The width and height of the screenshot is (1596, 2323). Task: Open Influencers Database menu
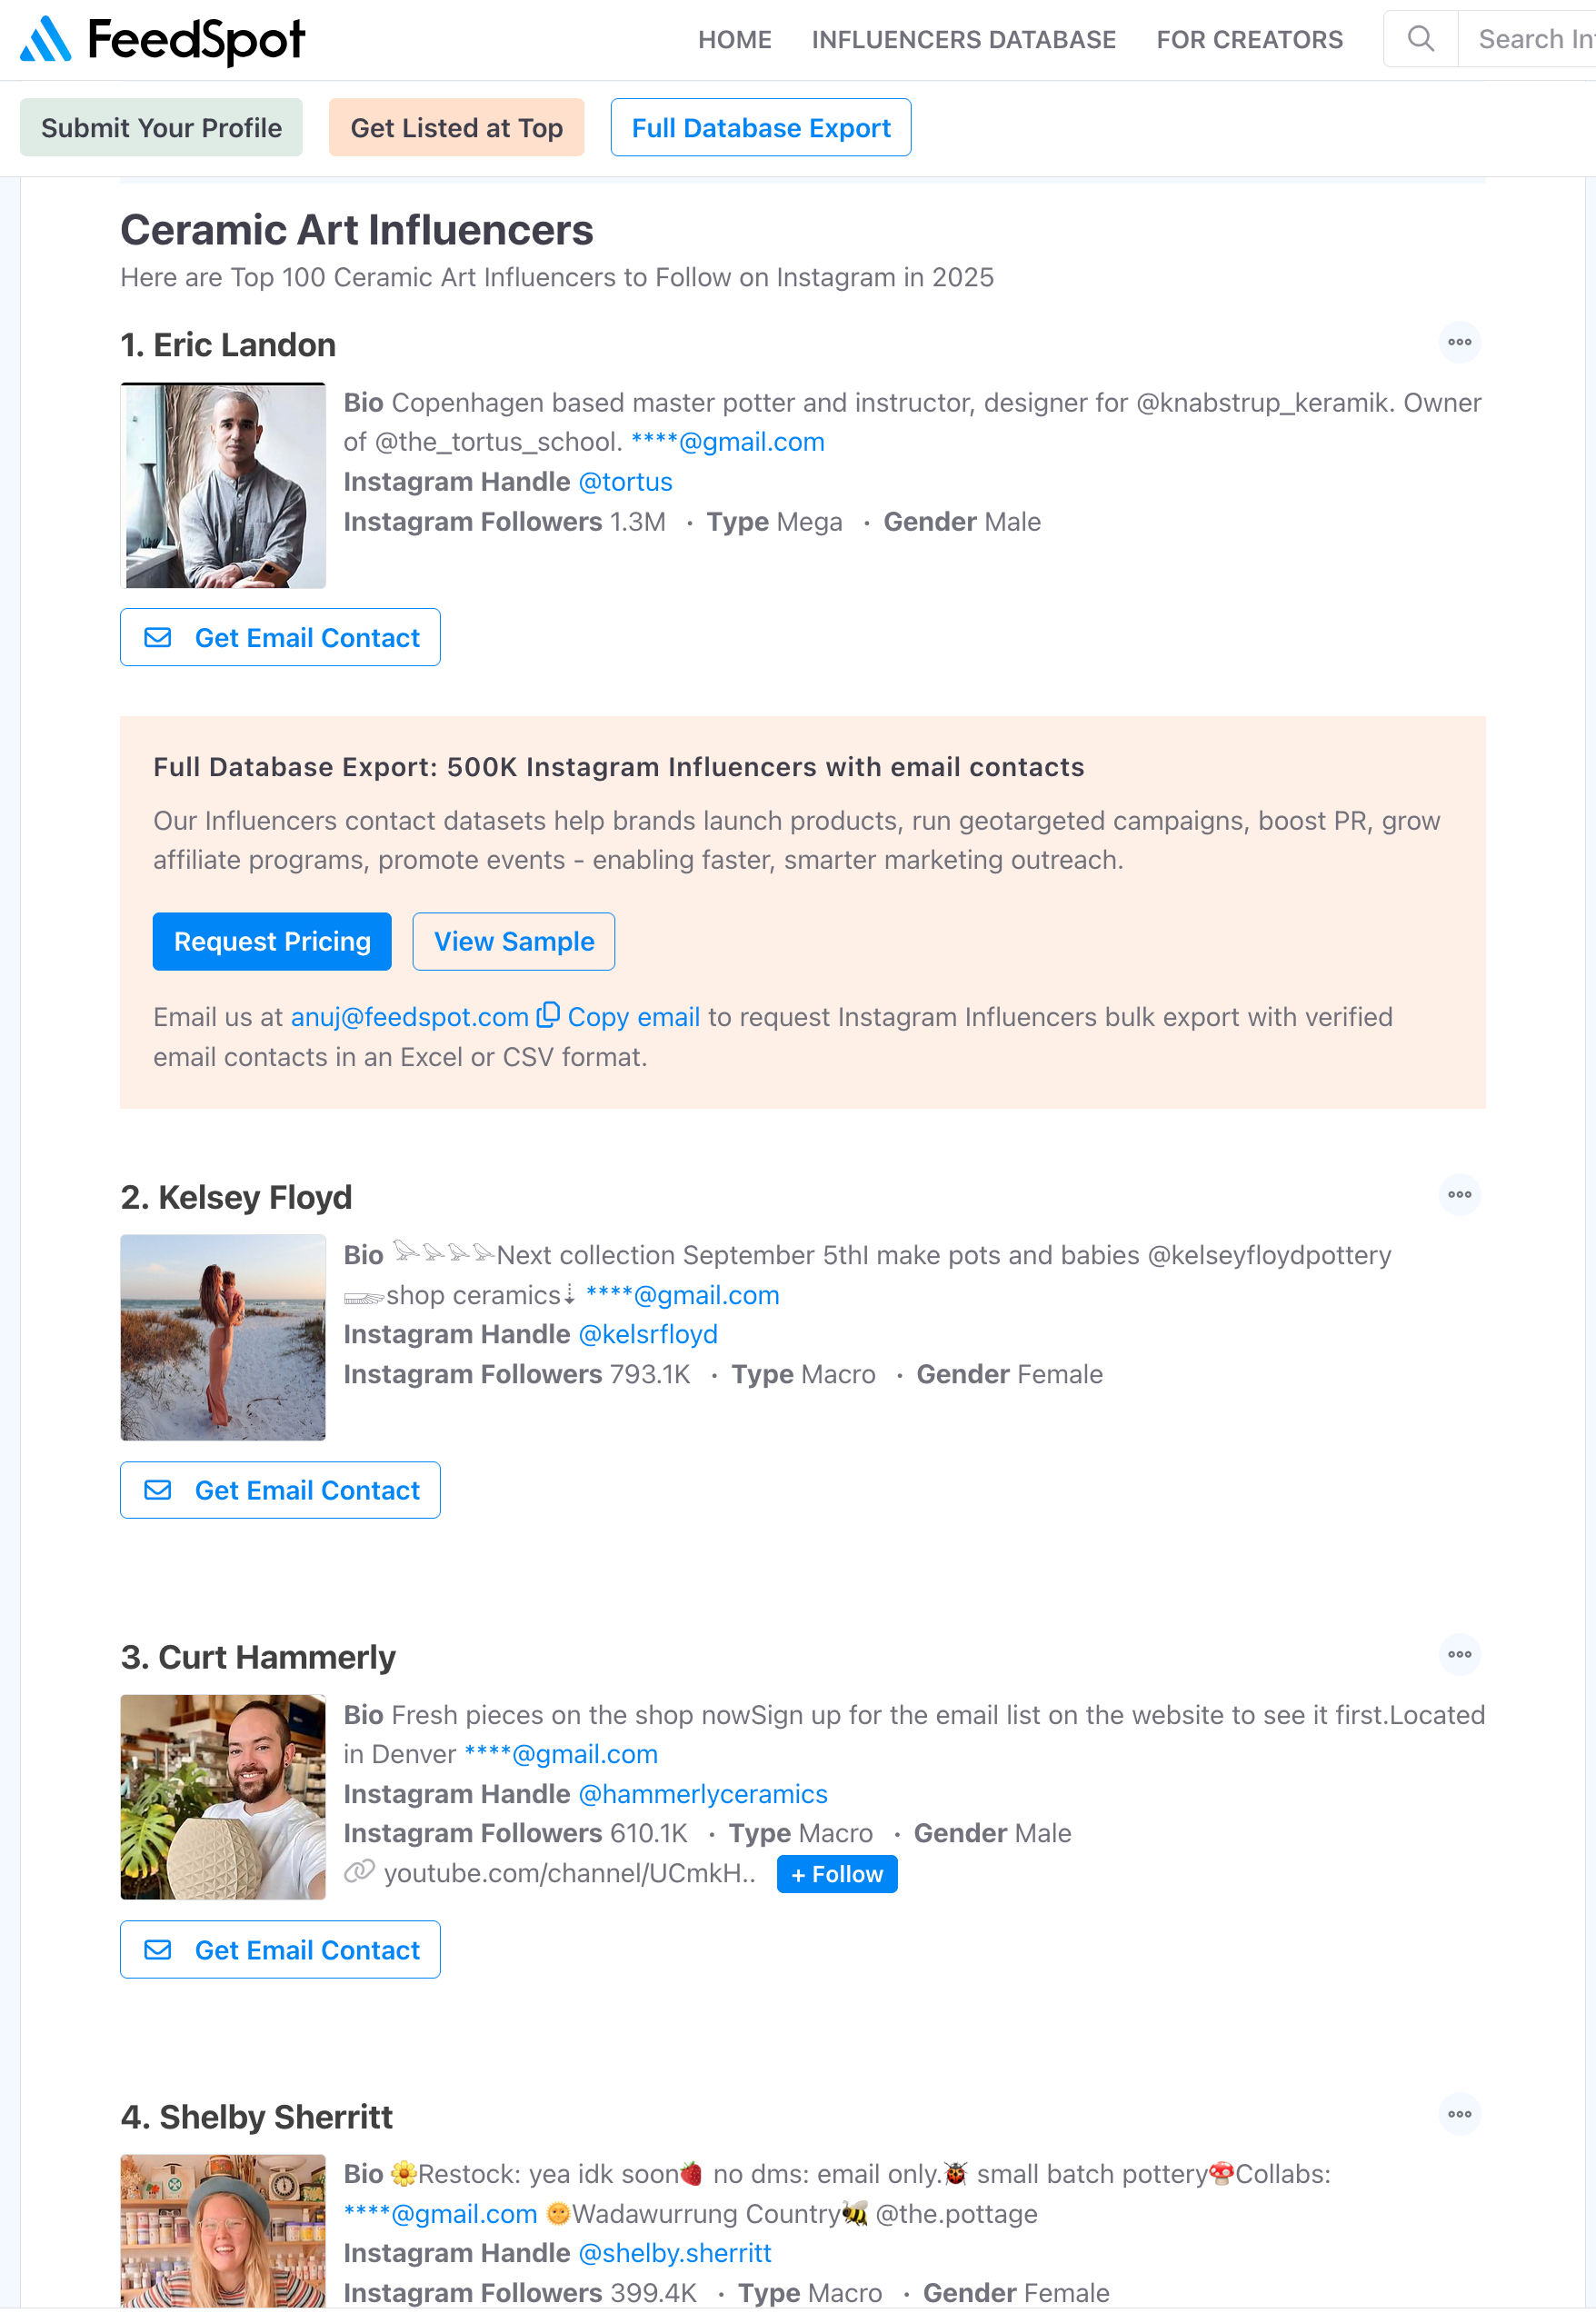[x=963, y=40]
